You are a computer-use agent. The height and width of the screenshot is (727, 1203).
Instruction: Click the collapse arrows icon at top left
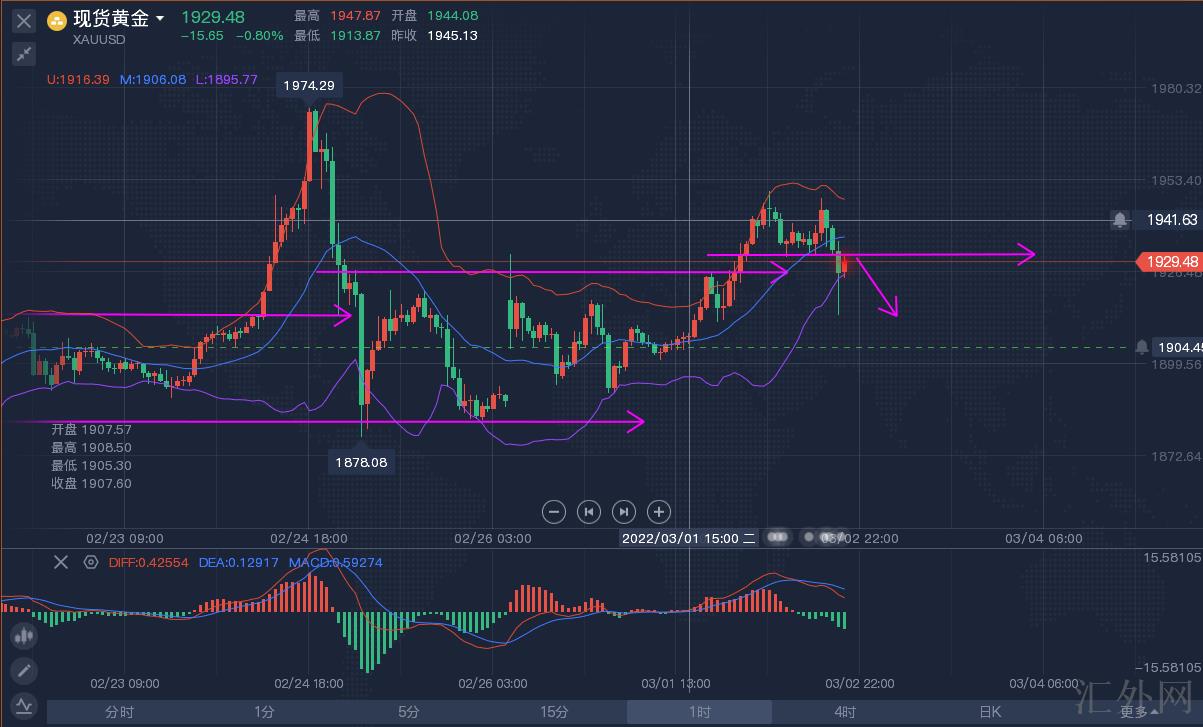pyautogui.click(x=24, y=54)
